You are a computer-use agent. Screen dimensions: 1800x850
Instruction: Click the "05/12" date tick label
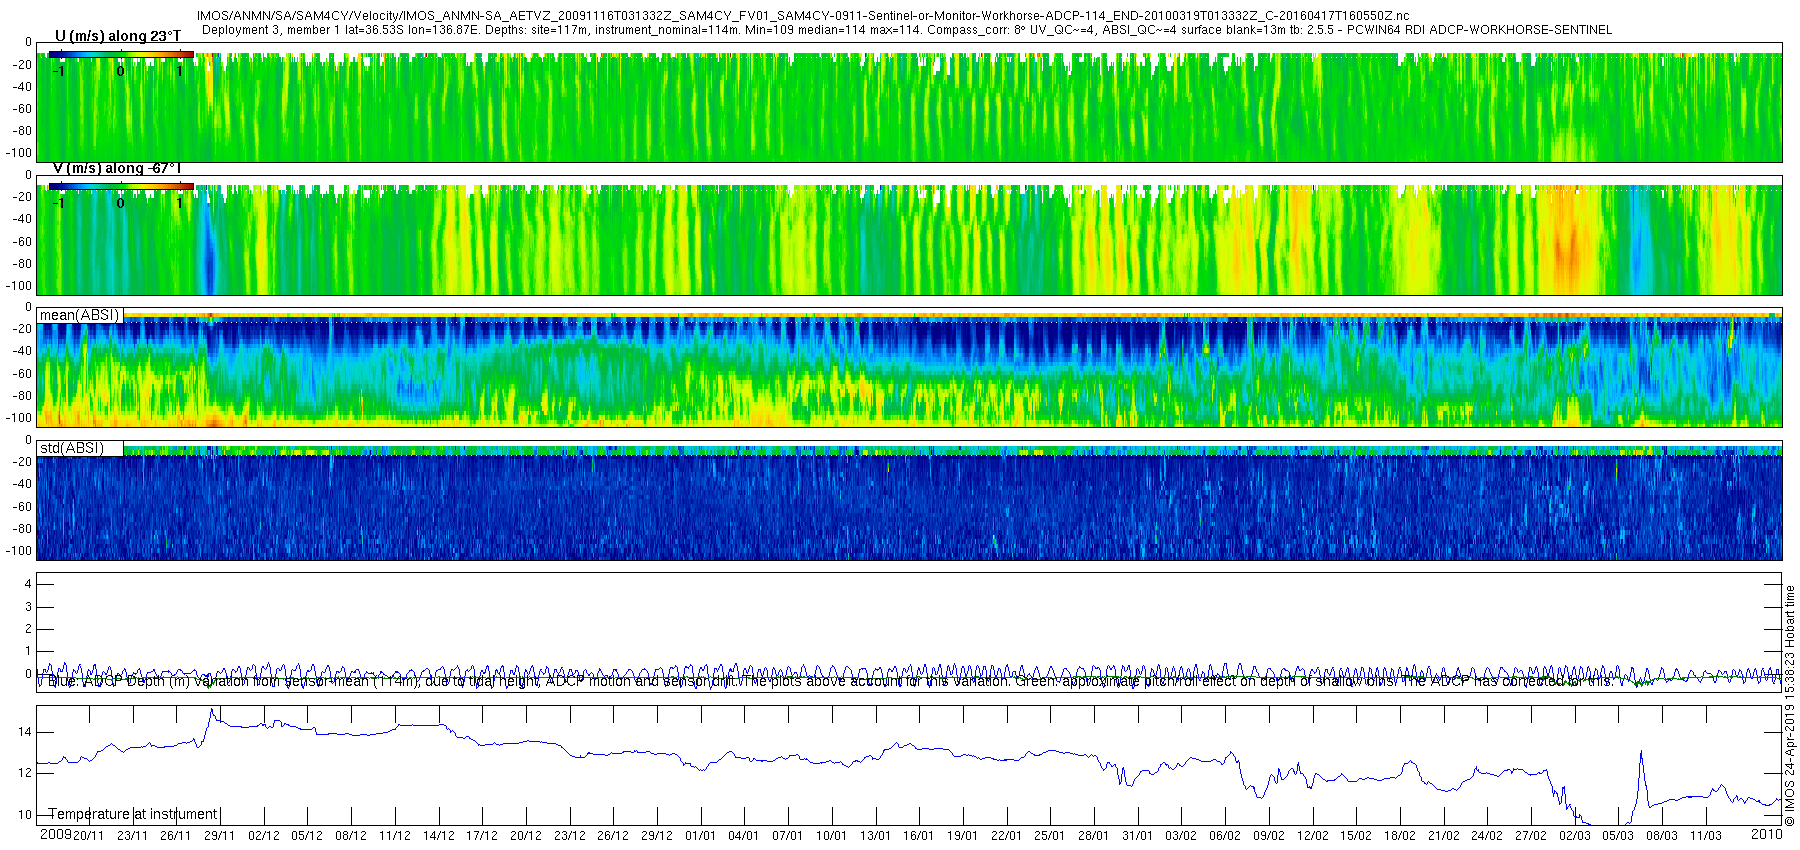tap(307, 835)
